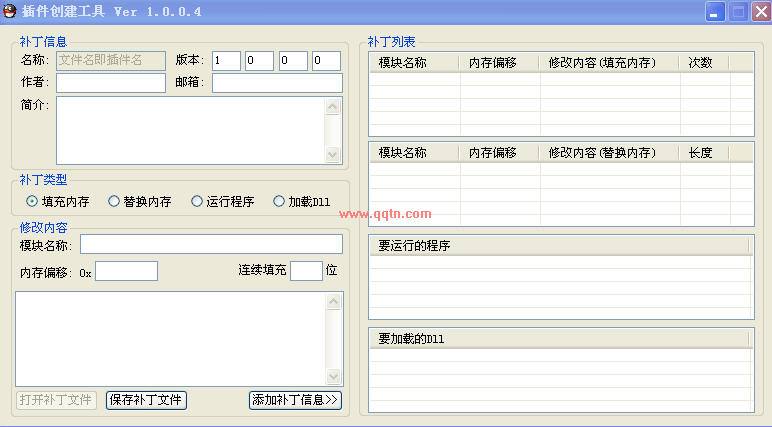The image size is (772, 427).
Task: Click the 长度 column header
Action: [704, 153]
